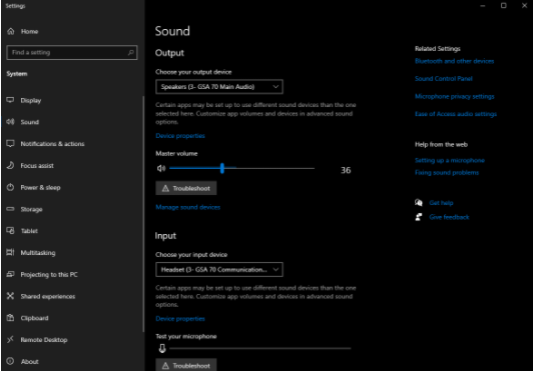Image resolution: width=534 pixels, height=371 pixels.
Task: Maximize the Settings window
Action: click(x=503, y=5)
